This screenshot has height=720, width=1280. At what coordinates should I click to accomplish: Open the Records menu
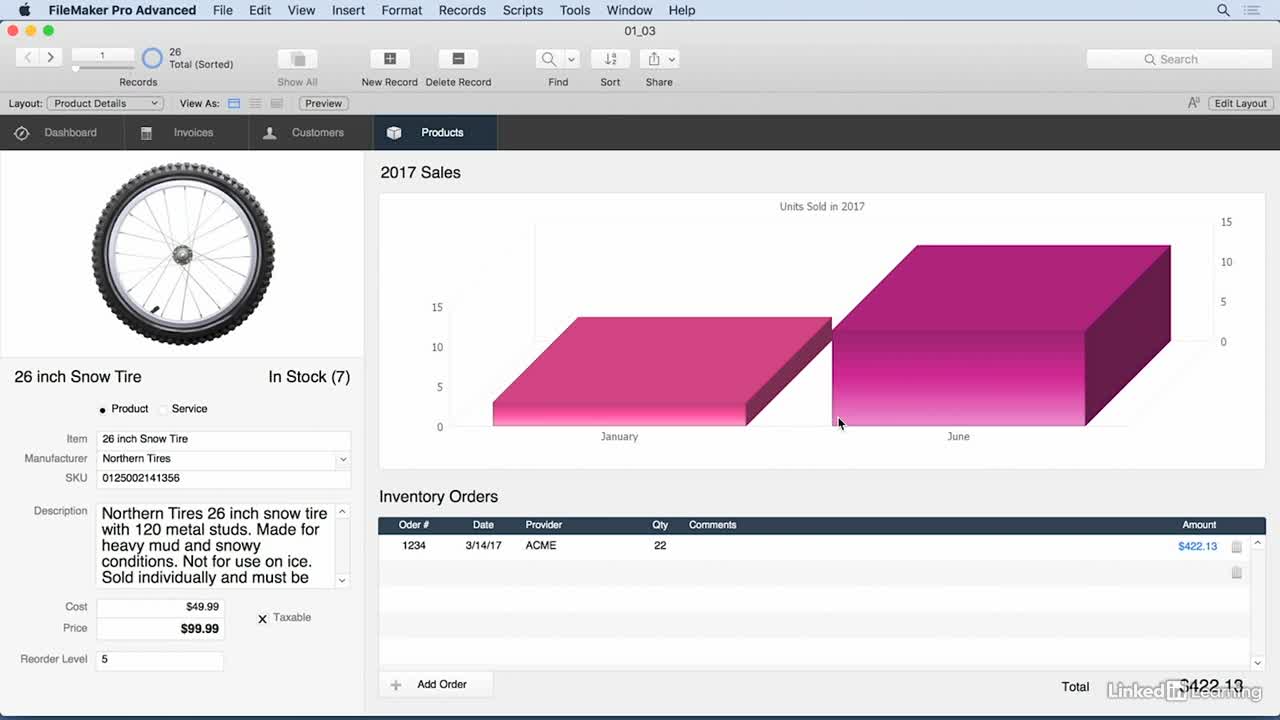(x=462, y=10)
